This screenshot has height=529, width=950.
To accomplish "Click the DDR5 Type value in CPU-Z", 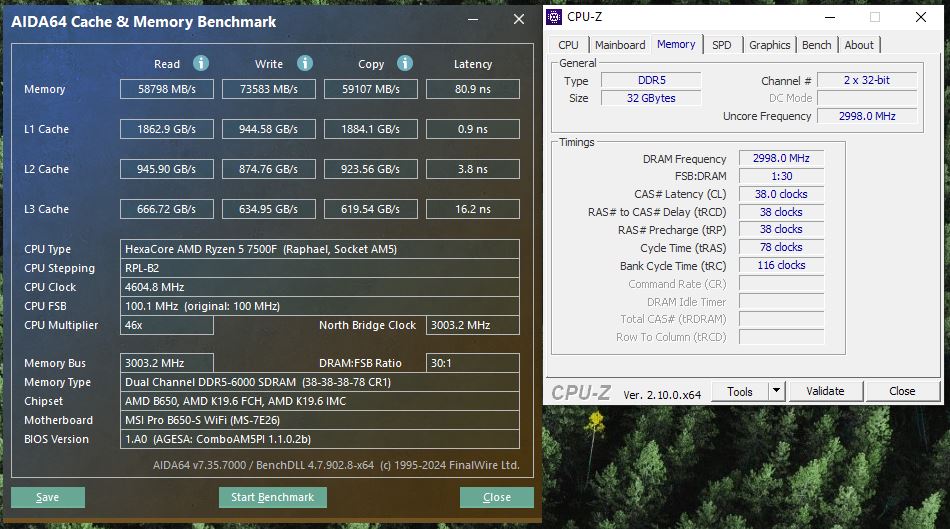I will (651, 80).
